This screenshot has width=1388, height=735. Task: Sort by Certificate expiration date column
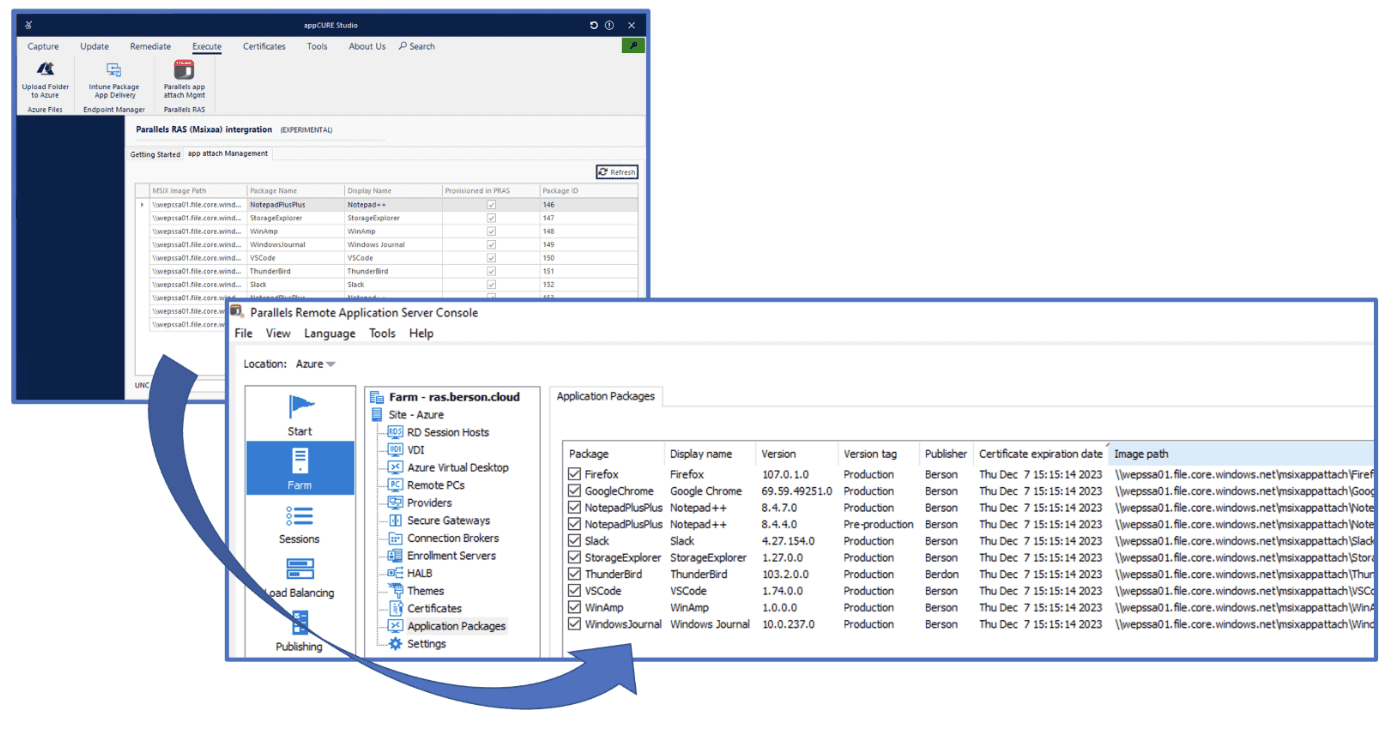1041,454
